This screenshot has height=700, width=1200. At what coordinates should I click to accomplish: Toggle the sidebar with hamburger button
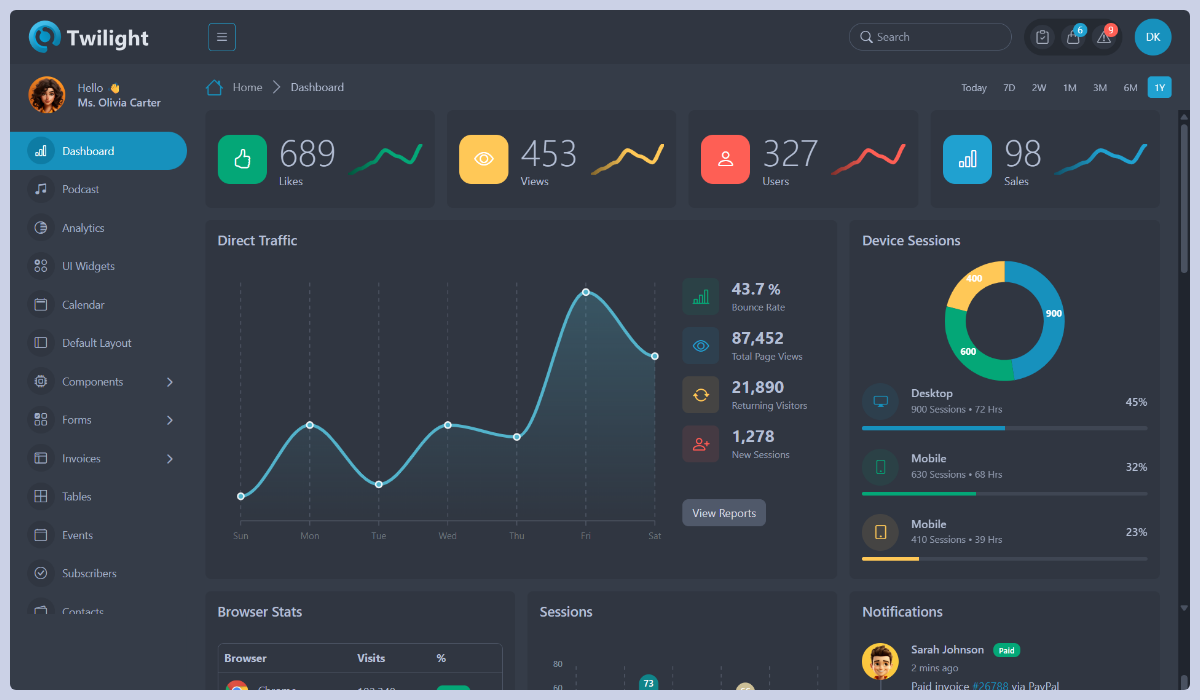point(221,36)
